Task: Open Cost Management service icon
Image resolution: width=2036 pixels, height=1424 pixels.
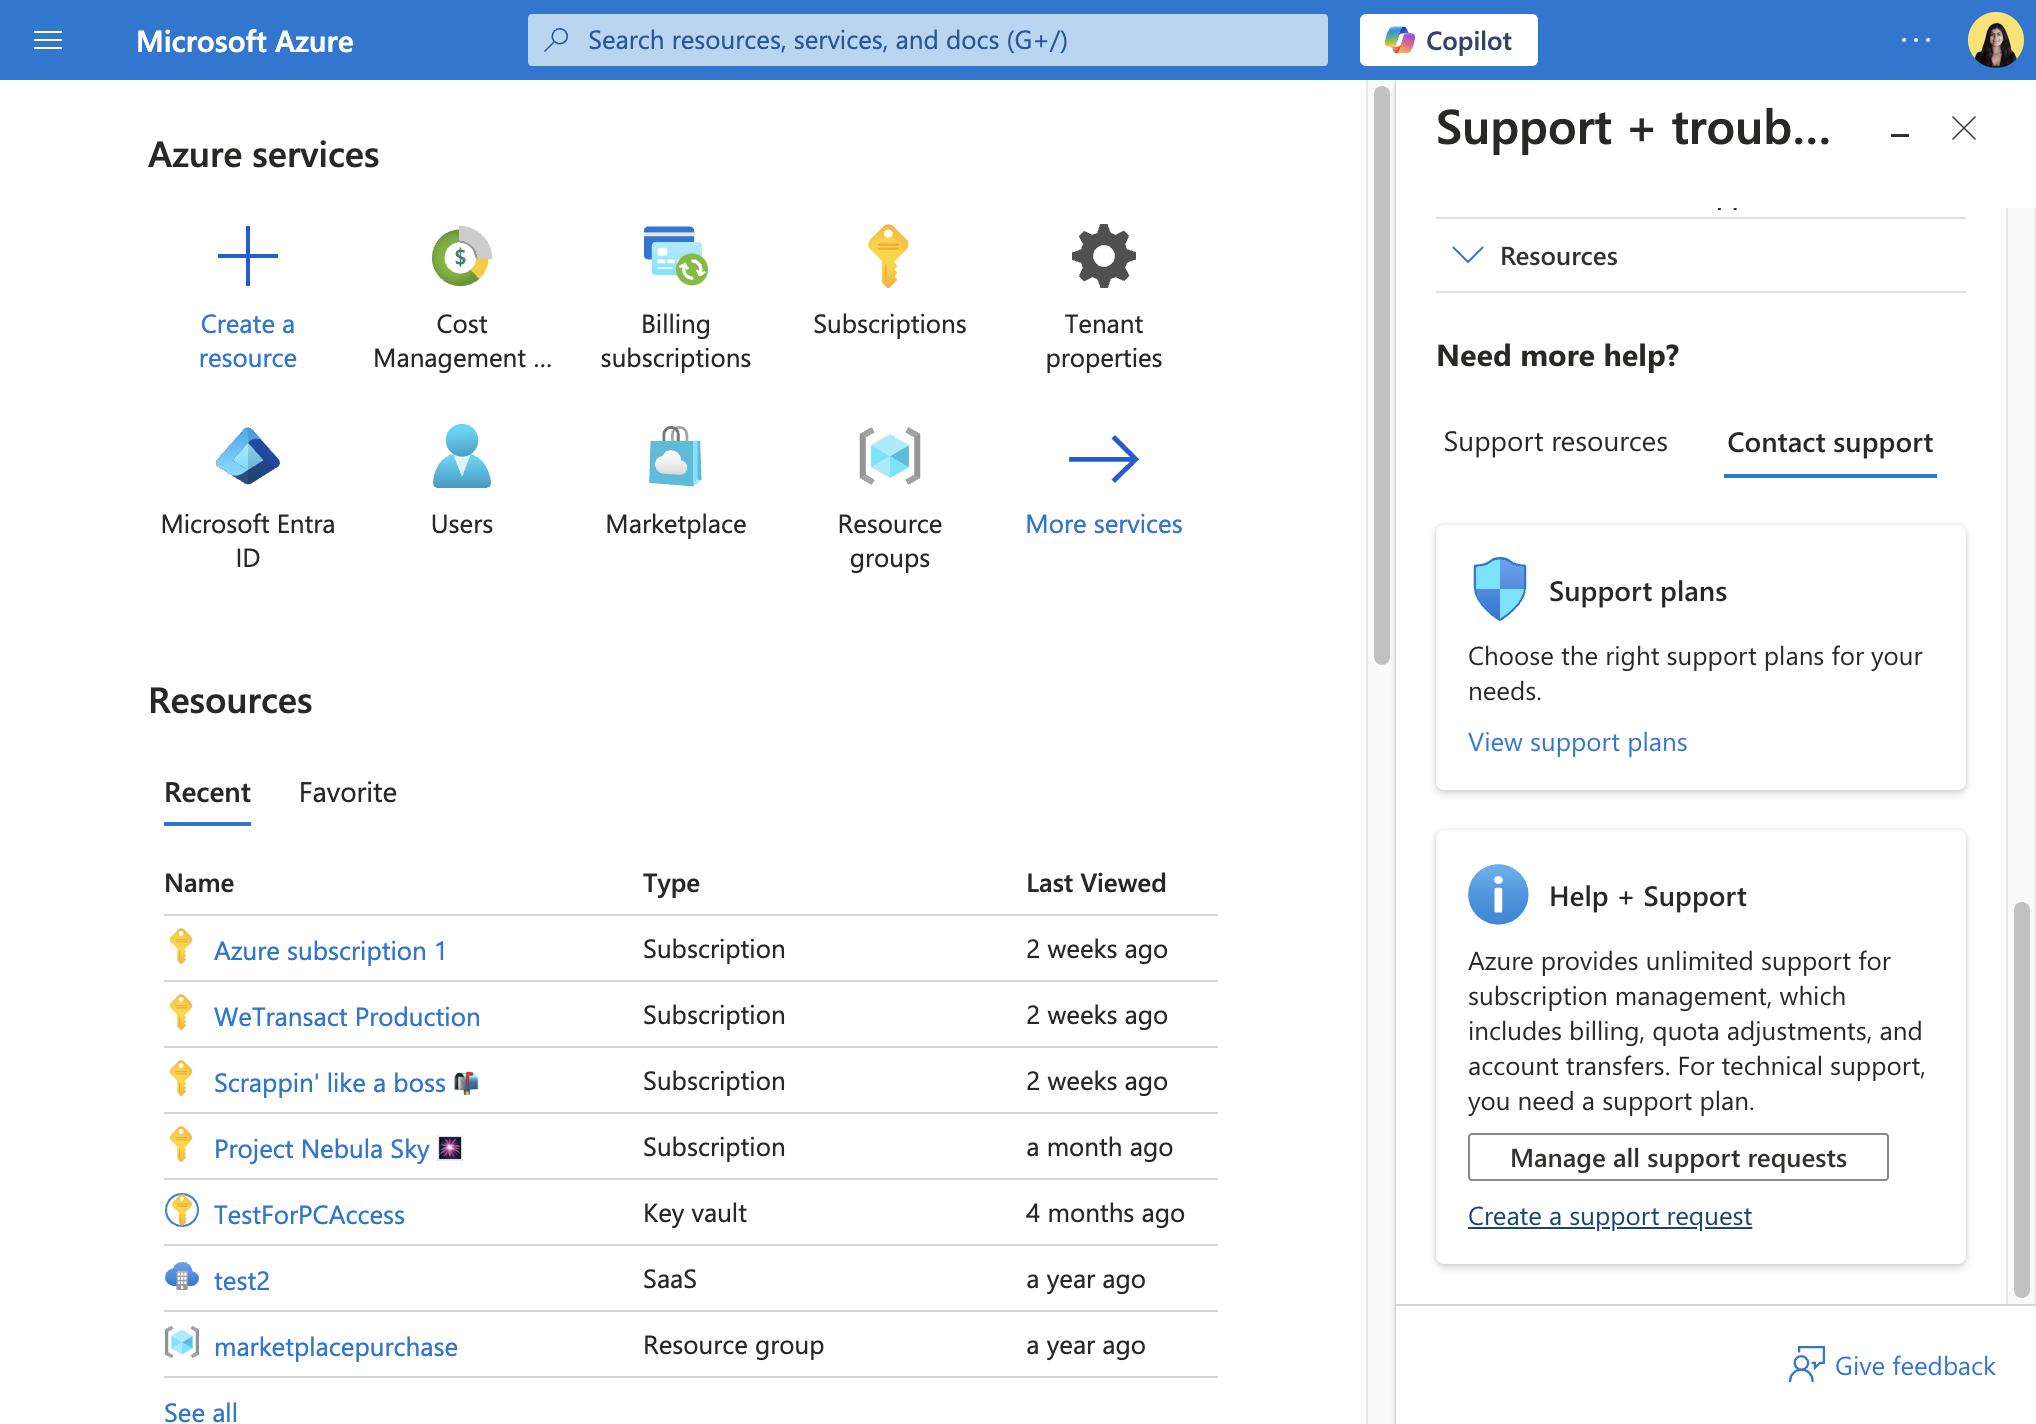Action: 462,256
